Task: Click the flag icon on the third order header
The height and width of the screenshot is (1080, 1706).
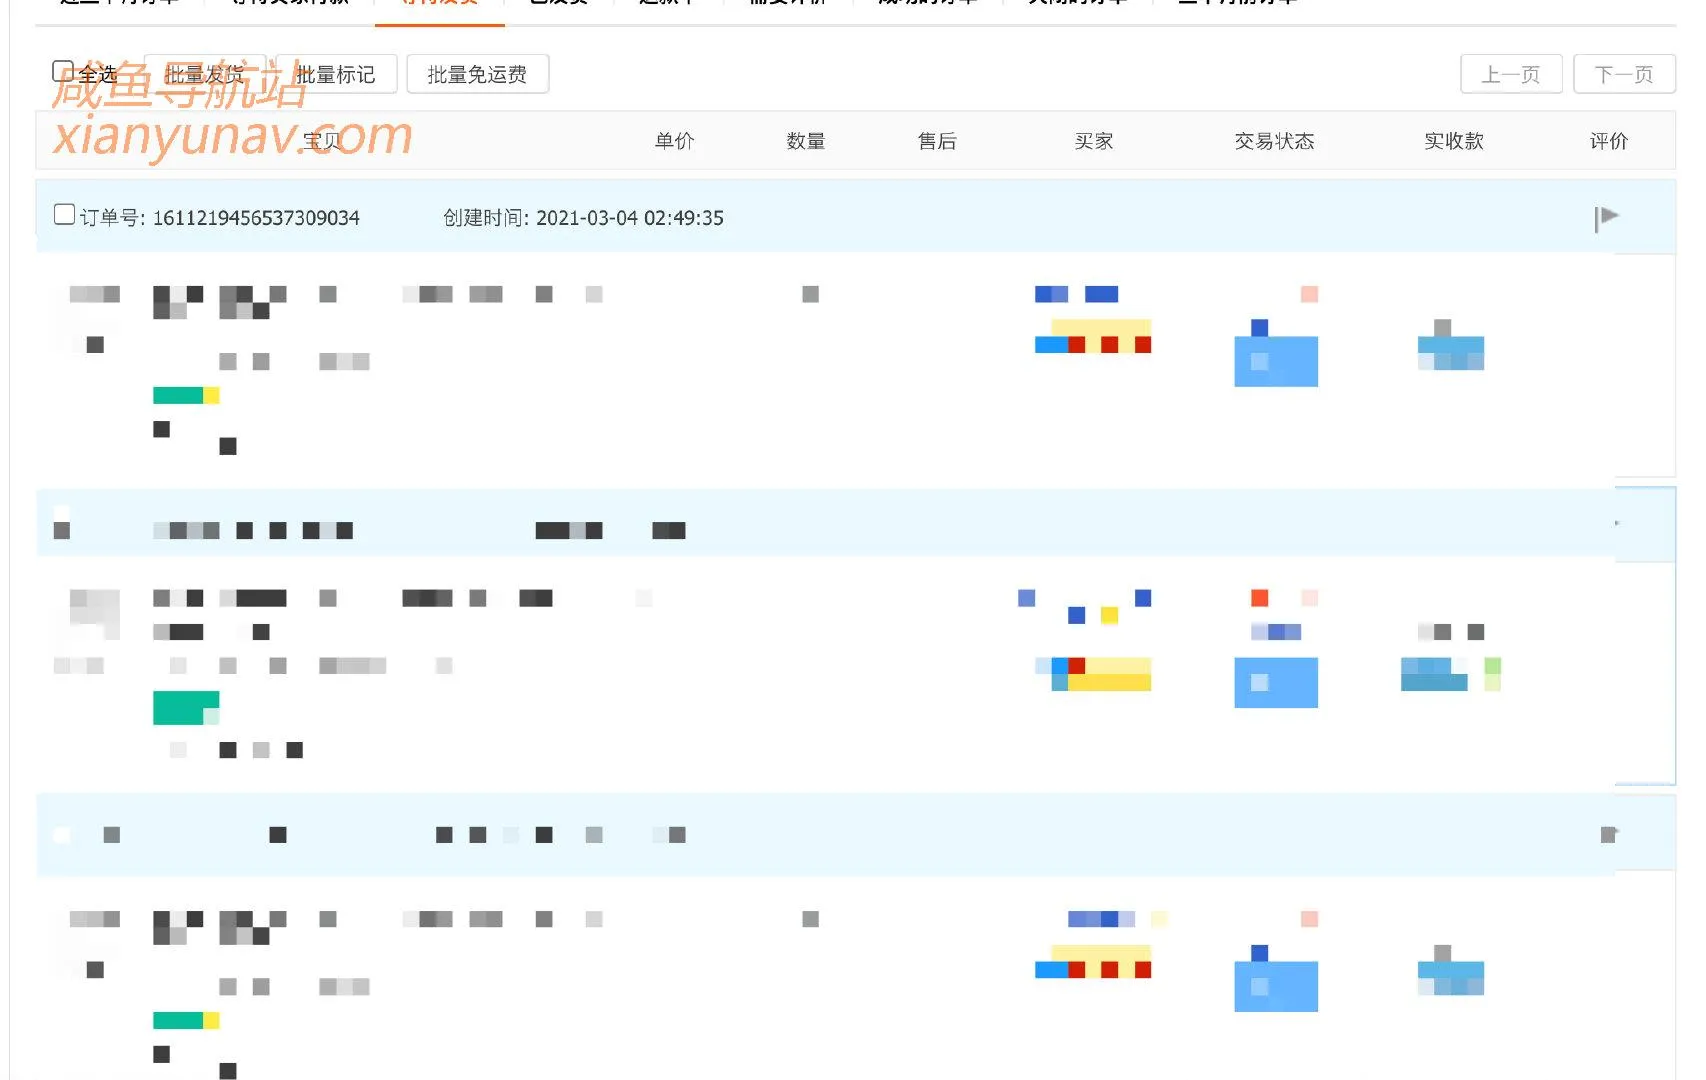Action: click(x=1608, y=835)
